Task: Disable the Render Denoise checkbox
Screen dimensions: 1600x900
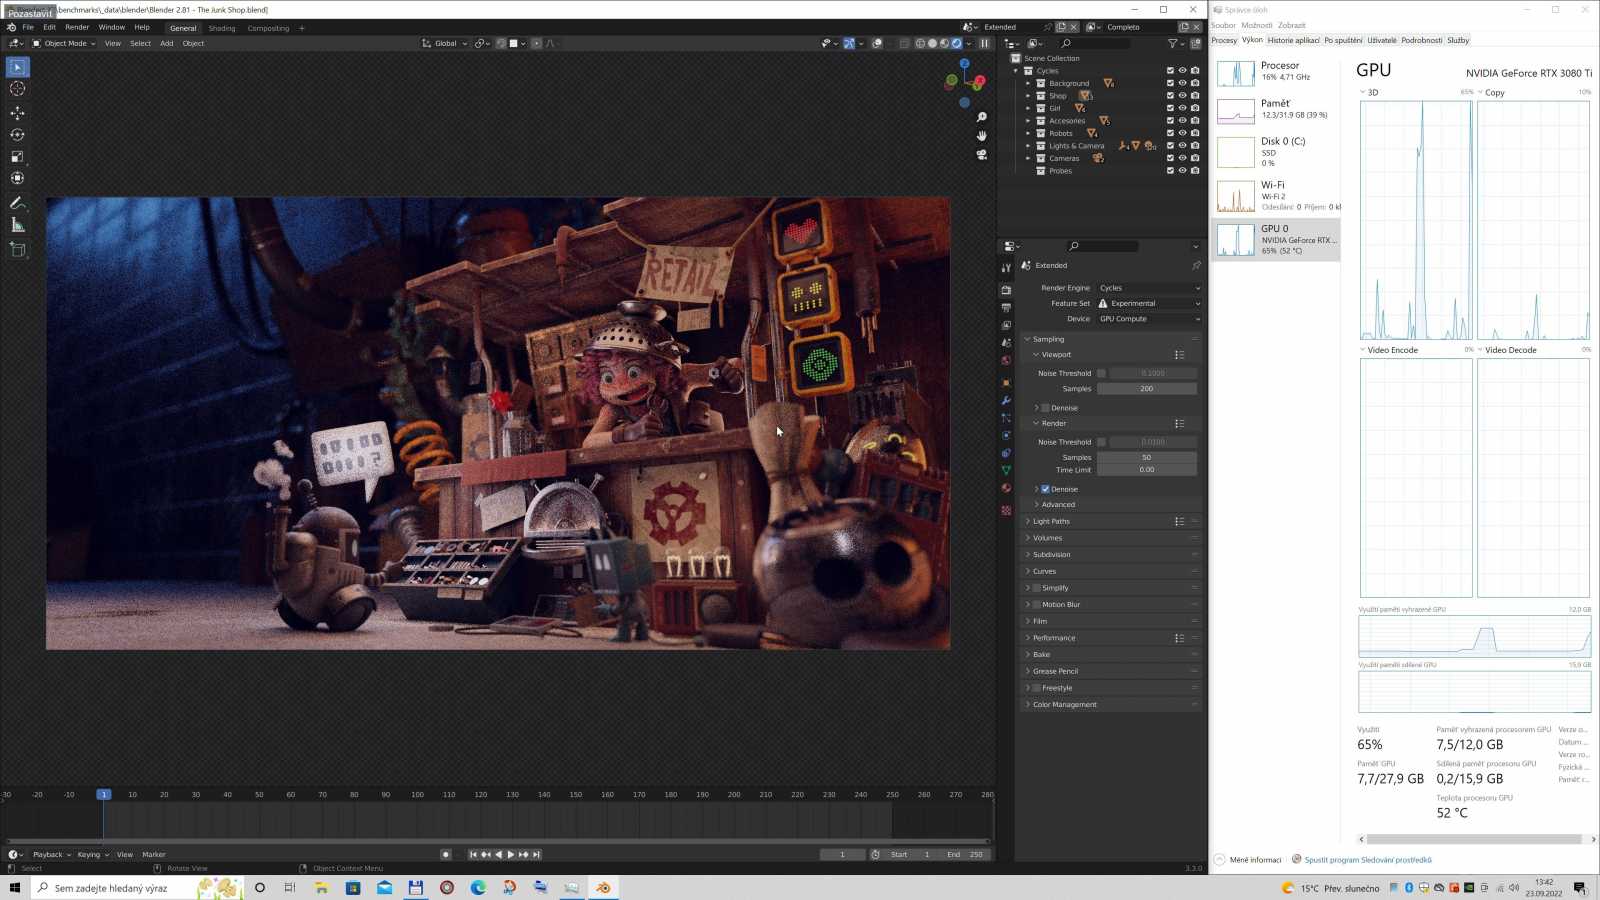Action: (x=1045, y=489)
